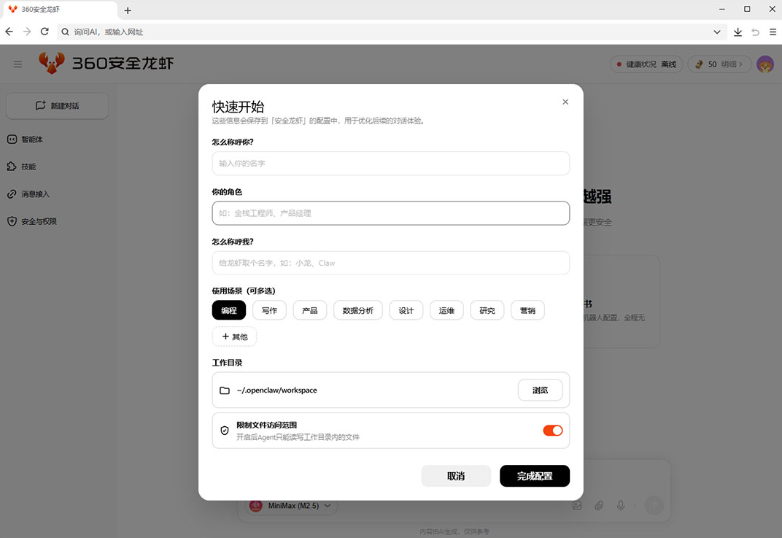Select the 360安全龙虾 browser tab
Screen dimensions: 782x538
click(59, 9)
